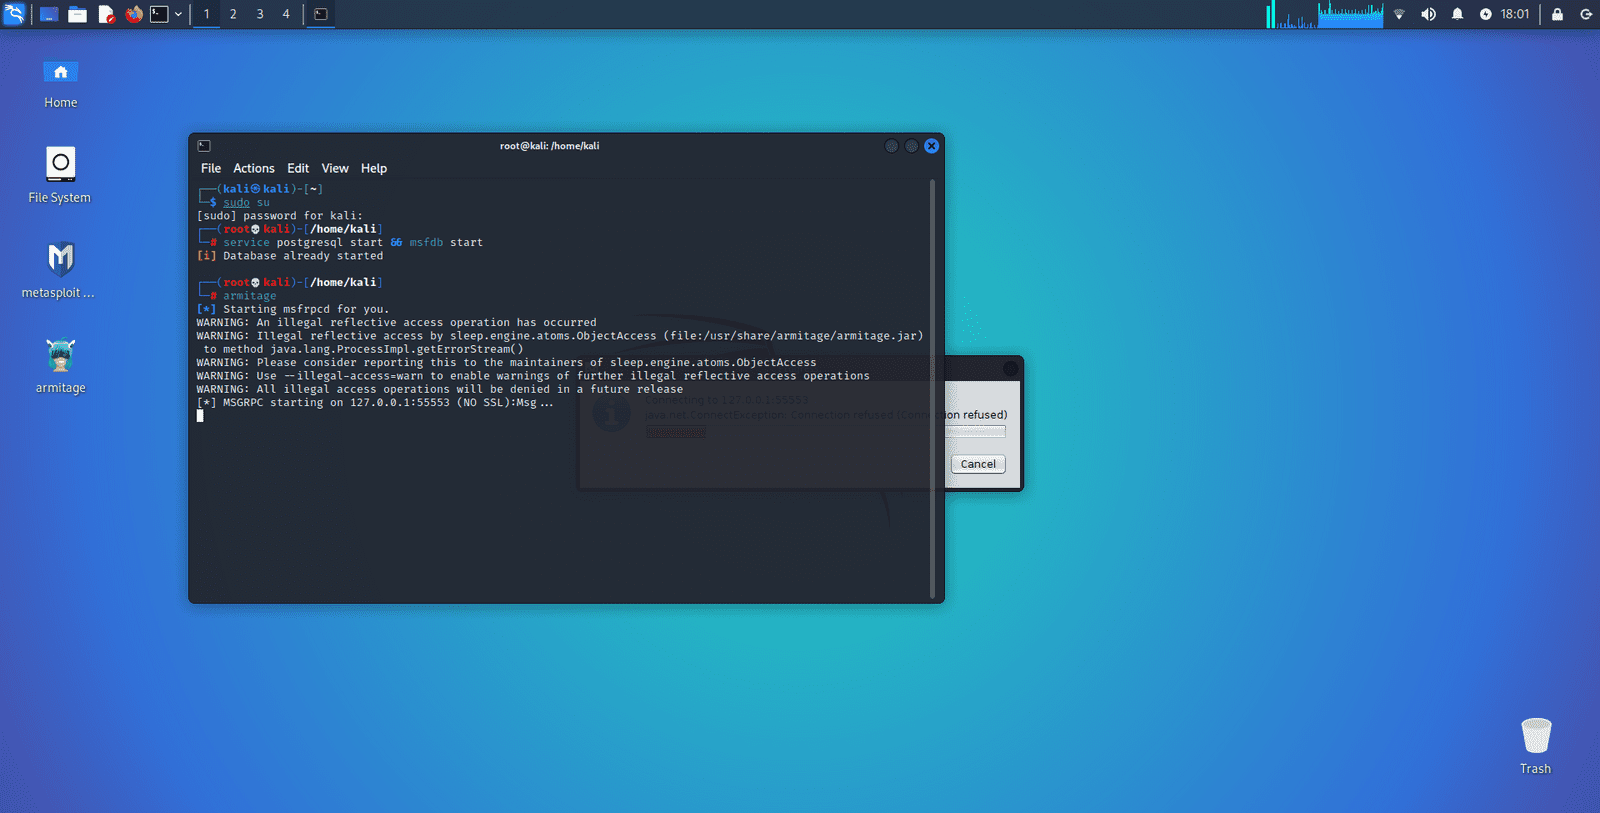Click 'MSGRPC starting on 127.0.0.1:55553' line
This screenshot has width=1600, height=813.
click(x=375, y=403)
